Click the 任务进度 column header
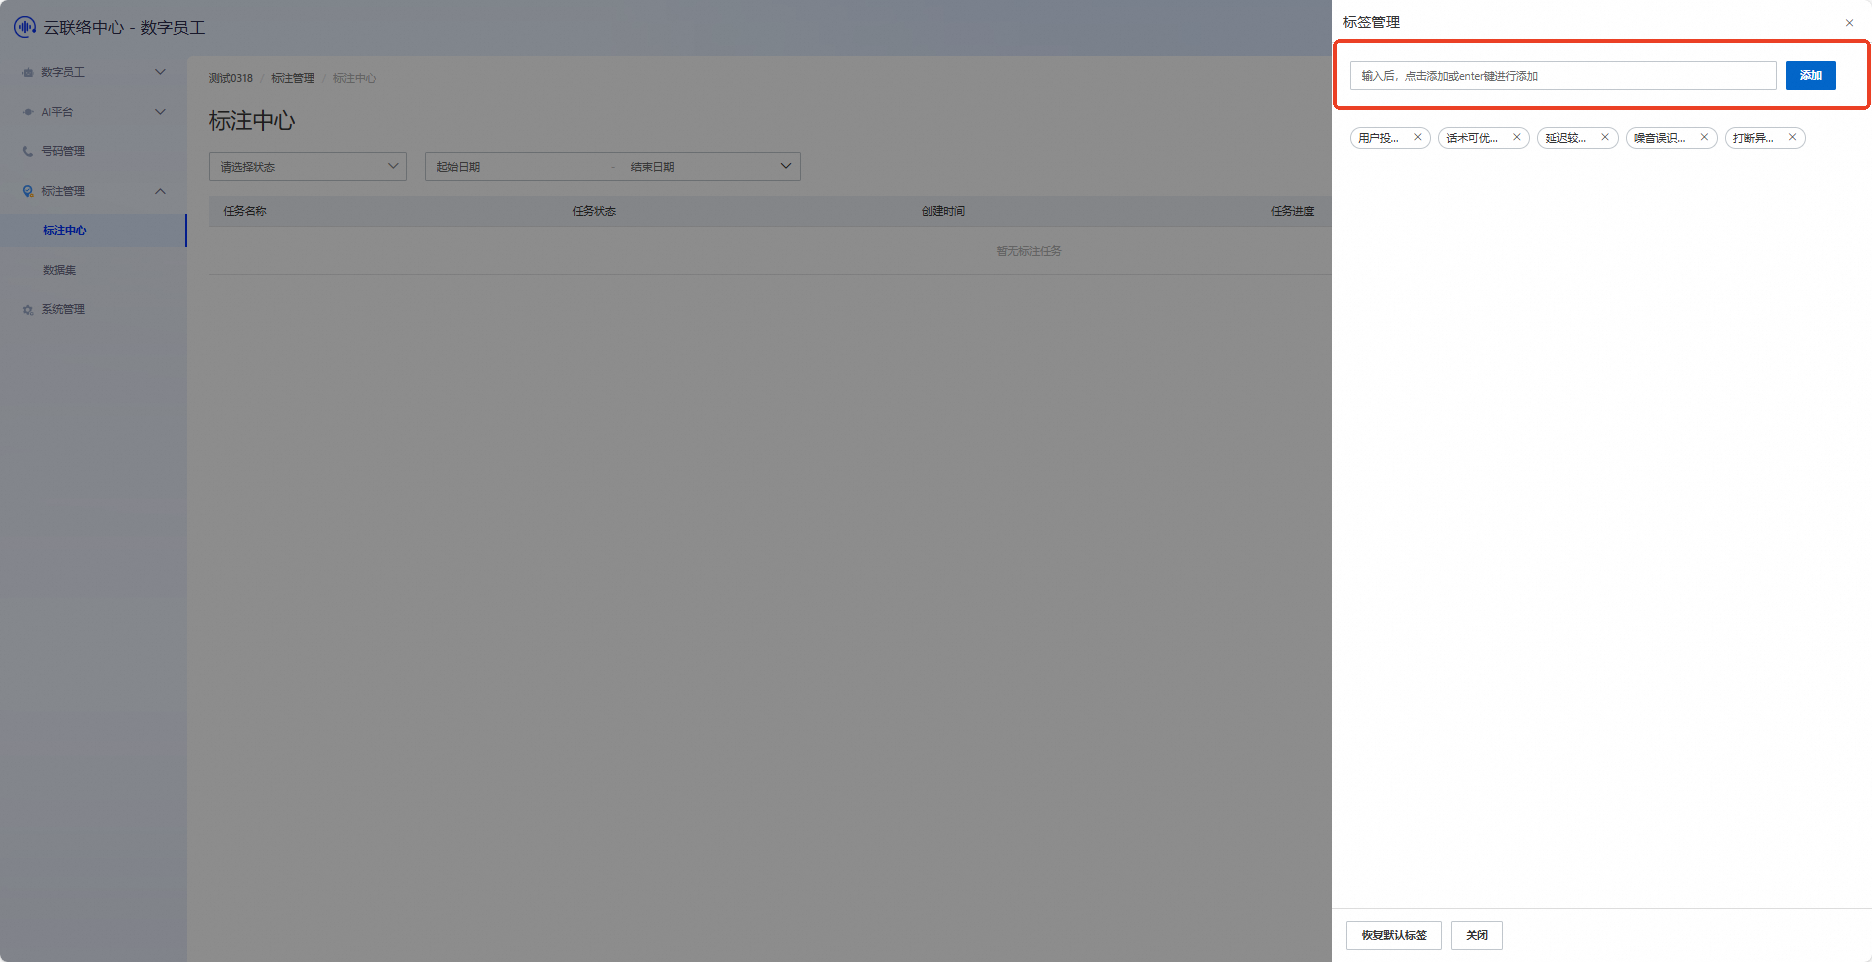The height and width of the screenshot is (962, 1872). pyautogui.click(x=1292, y=211)
